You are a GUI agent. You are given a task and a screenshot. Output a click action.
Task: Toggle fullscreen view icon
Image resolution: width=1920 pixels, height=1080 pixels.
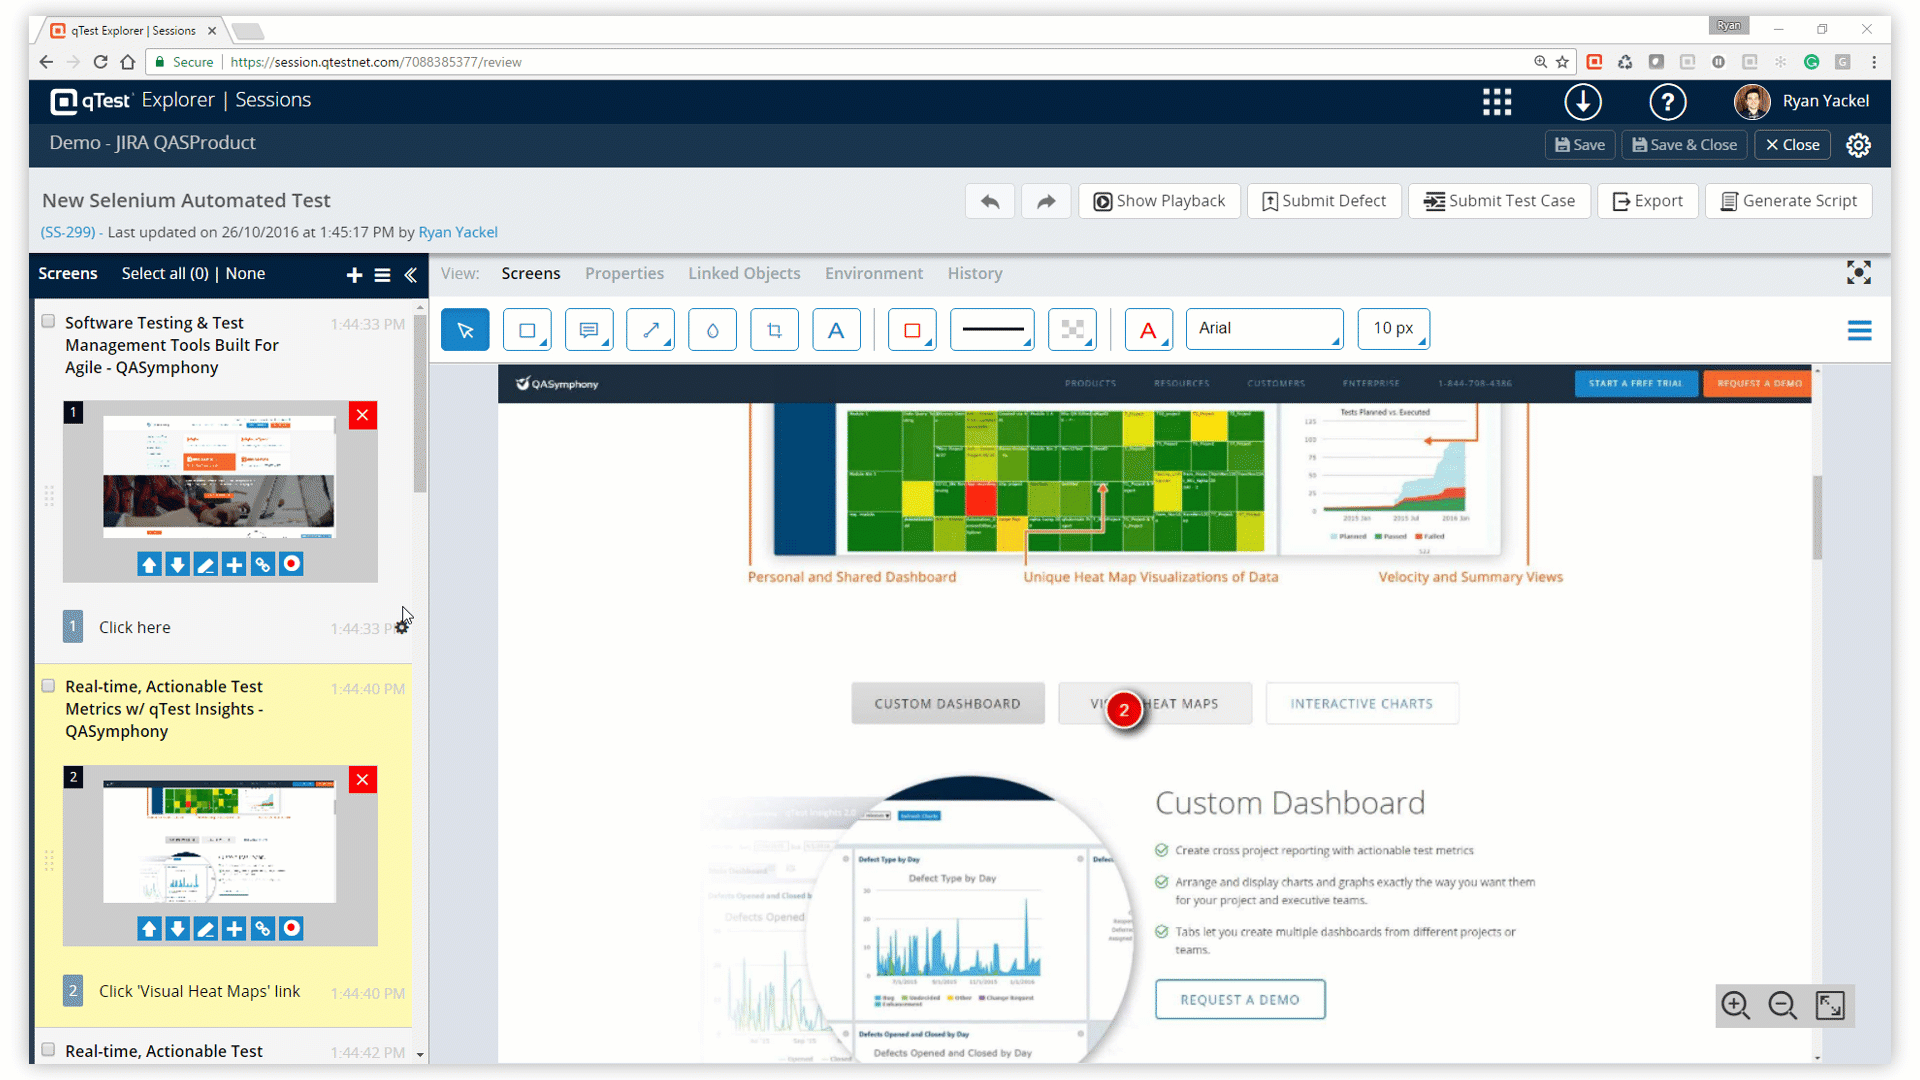pyautogui.click(x=1858, y=273)
